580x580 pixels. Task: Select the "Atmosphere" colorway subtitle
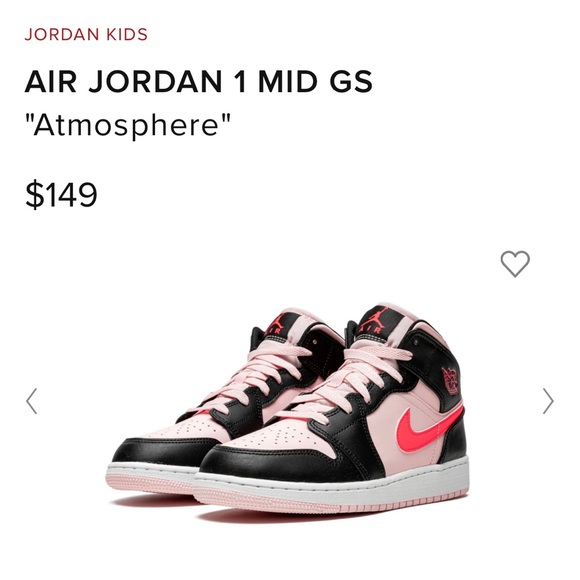tap(128, 125)
